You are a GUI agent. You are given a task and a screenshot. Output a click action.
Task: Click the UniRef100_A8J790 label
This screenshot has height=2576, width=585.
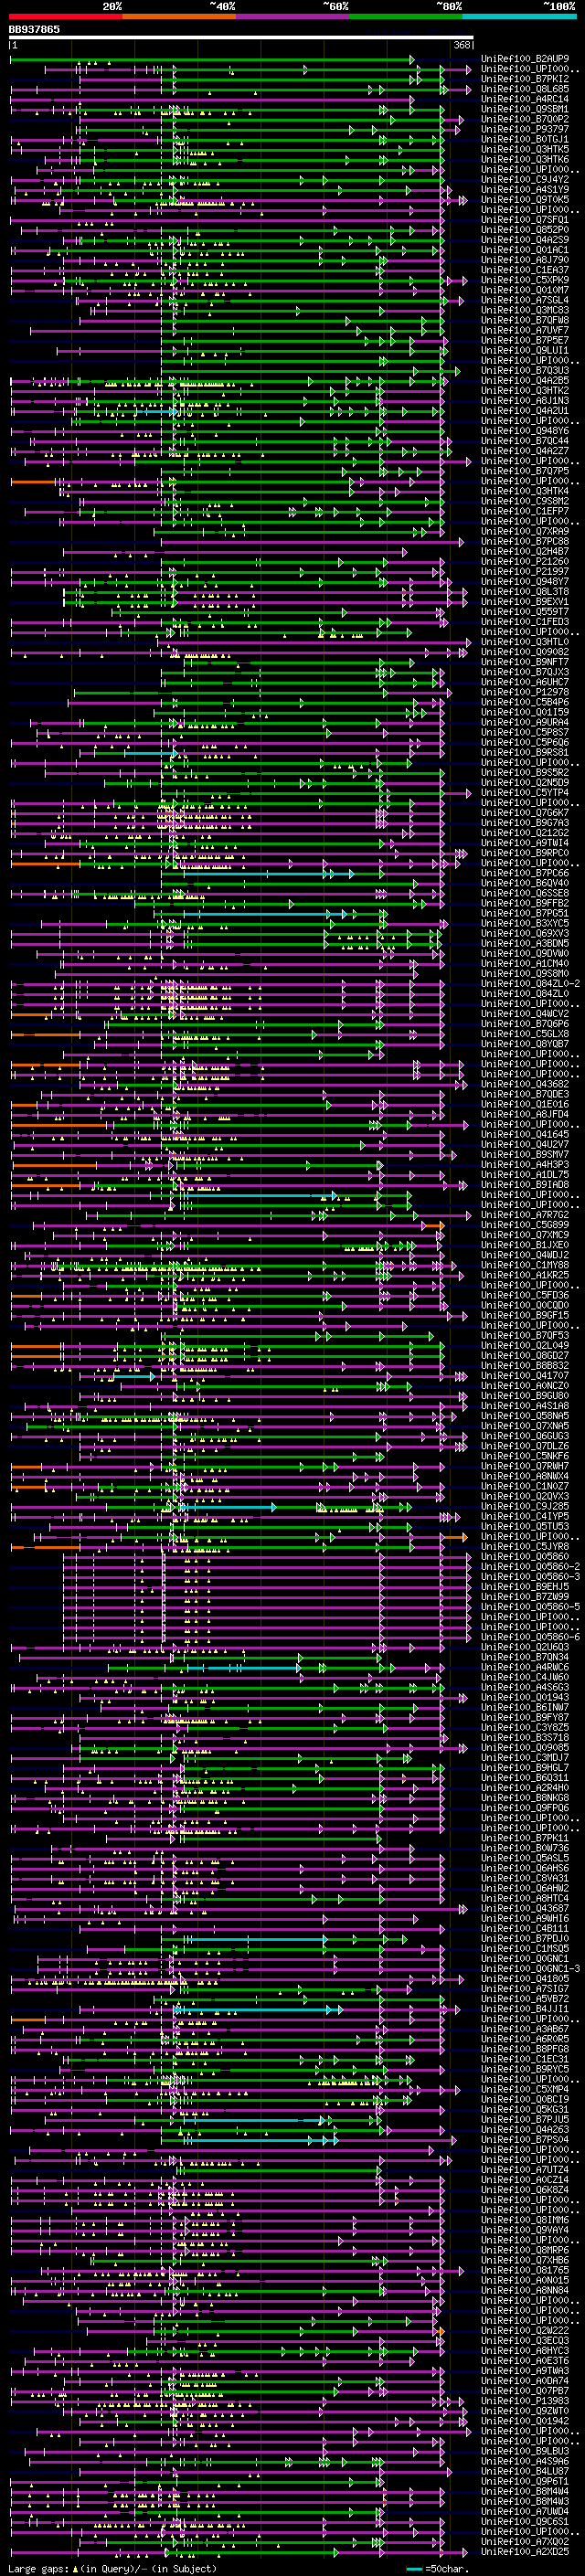tap(525, 260)
